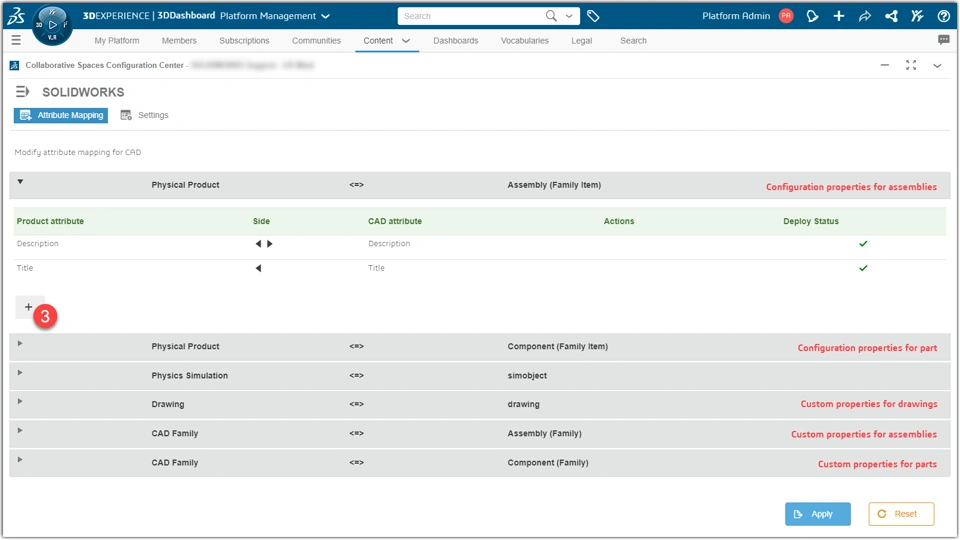Viewport: 960px width, 540px height.
Task: Click the left arrow in Title row
Action: 258,268
